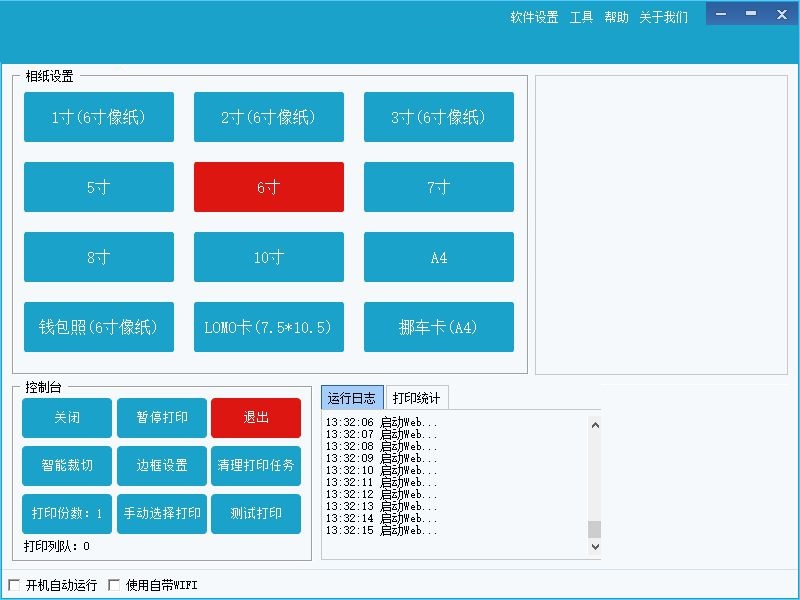The image size is (800, 600).
Task: Enable the 开机自动运行 checkbox
Action: 14,585
